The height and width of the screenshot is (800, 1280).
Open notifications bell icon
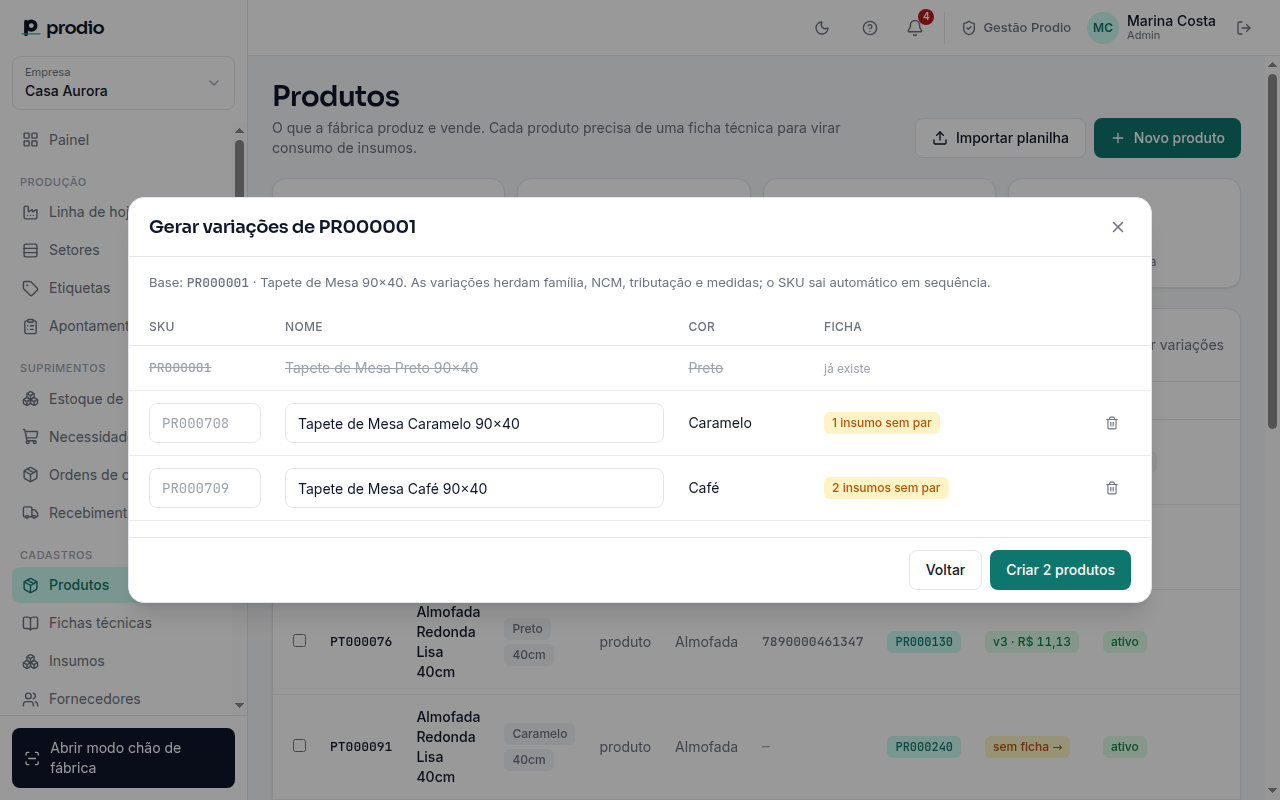(x=915, y=28)
